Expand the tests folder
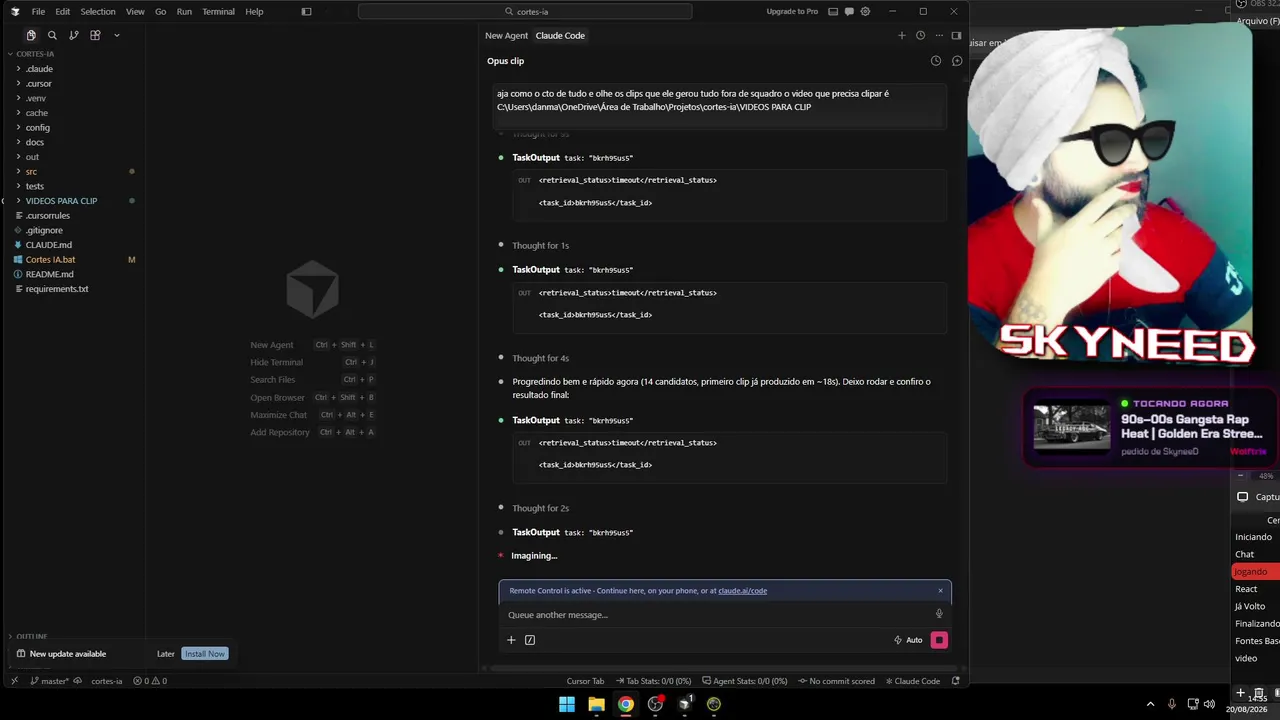Screen dimensions: 1280x720 35,186
